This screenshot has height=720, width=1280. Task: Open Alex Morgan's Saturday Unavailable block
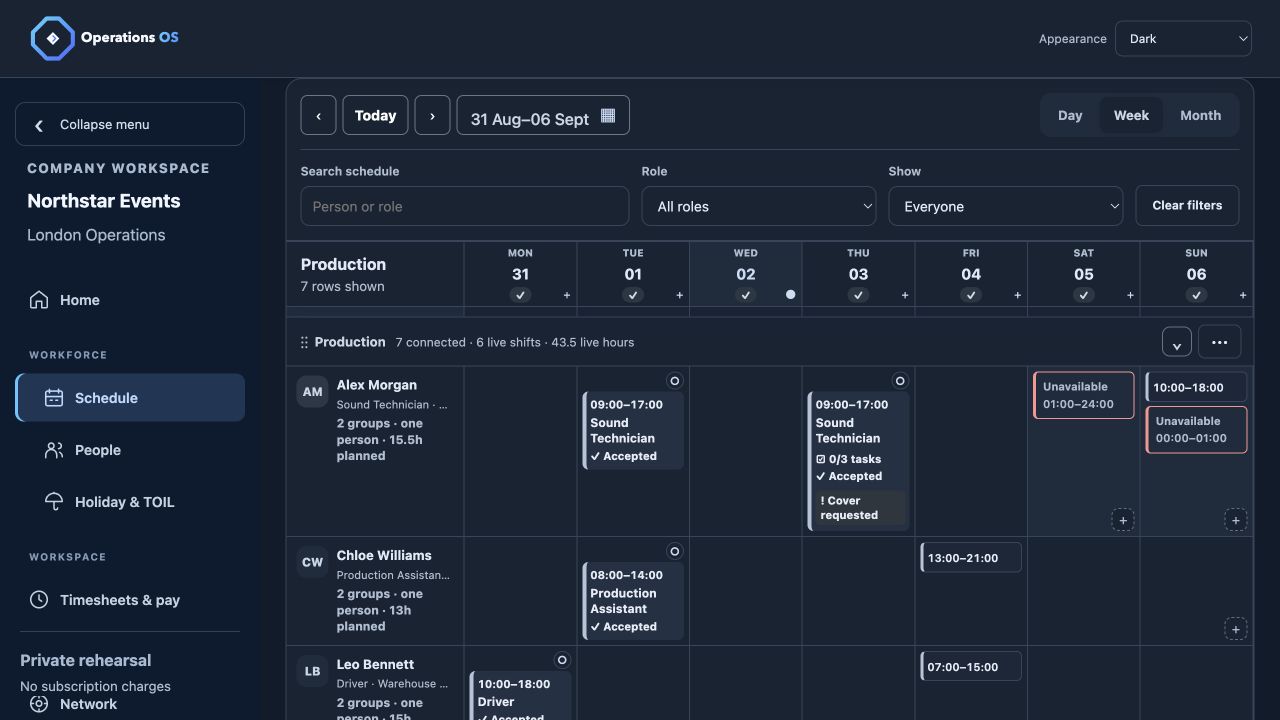pos(1084,395)
